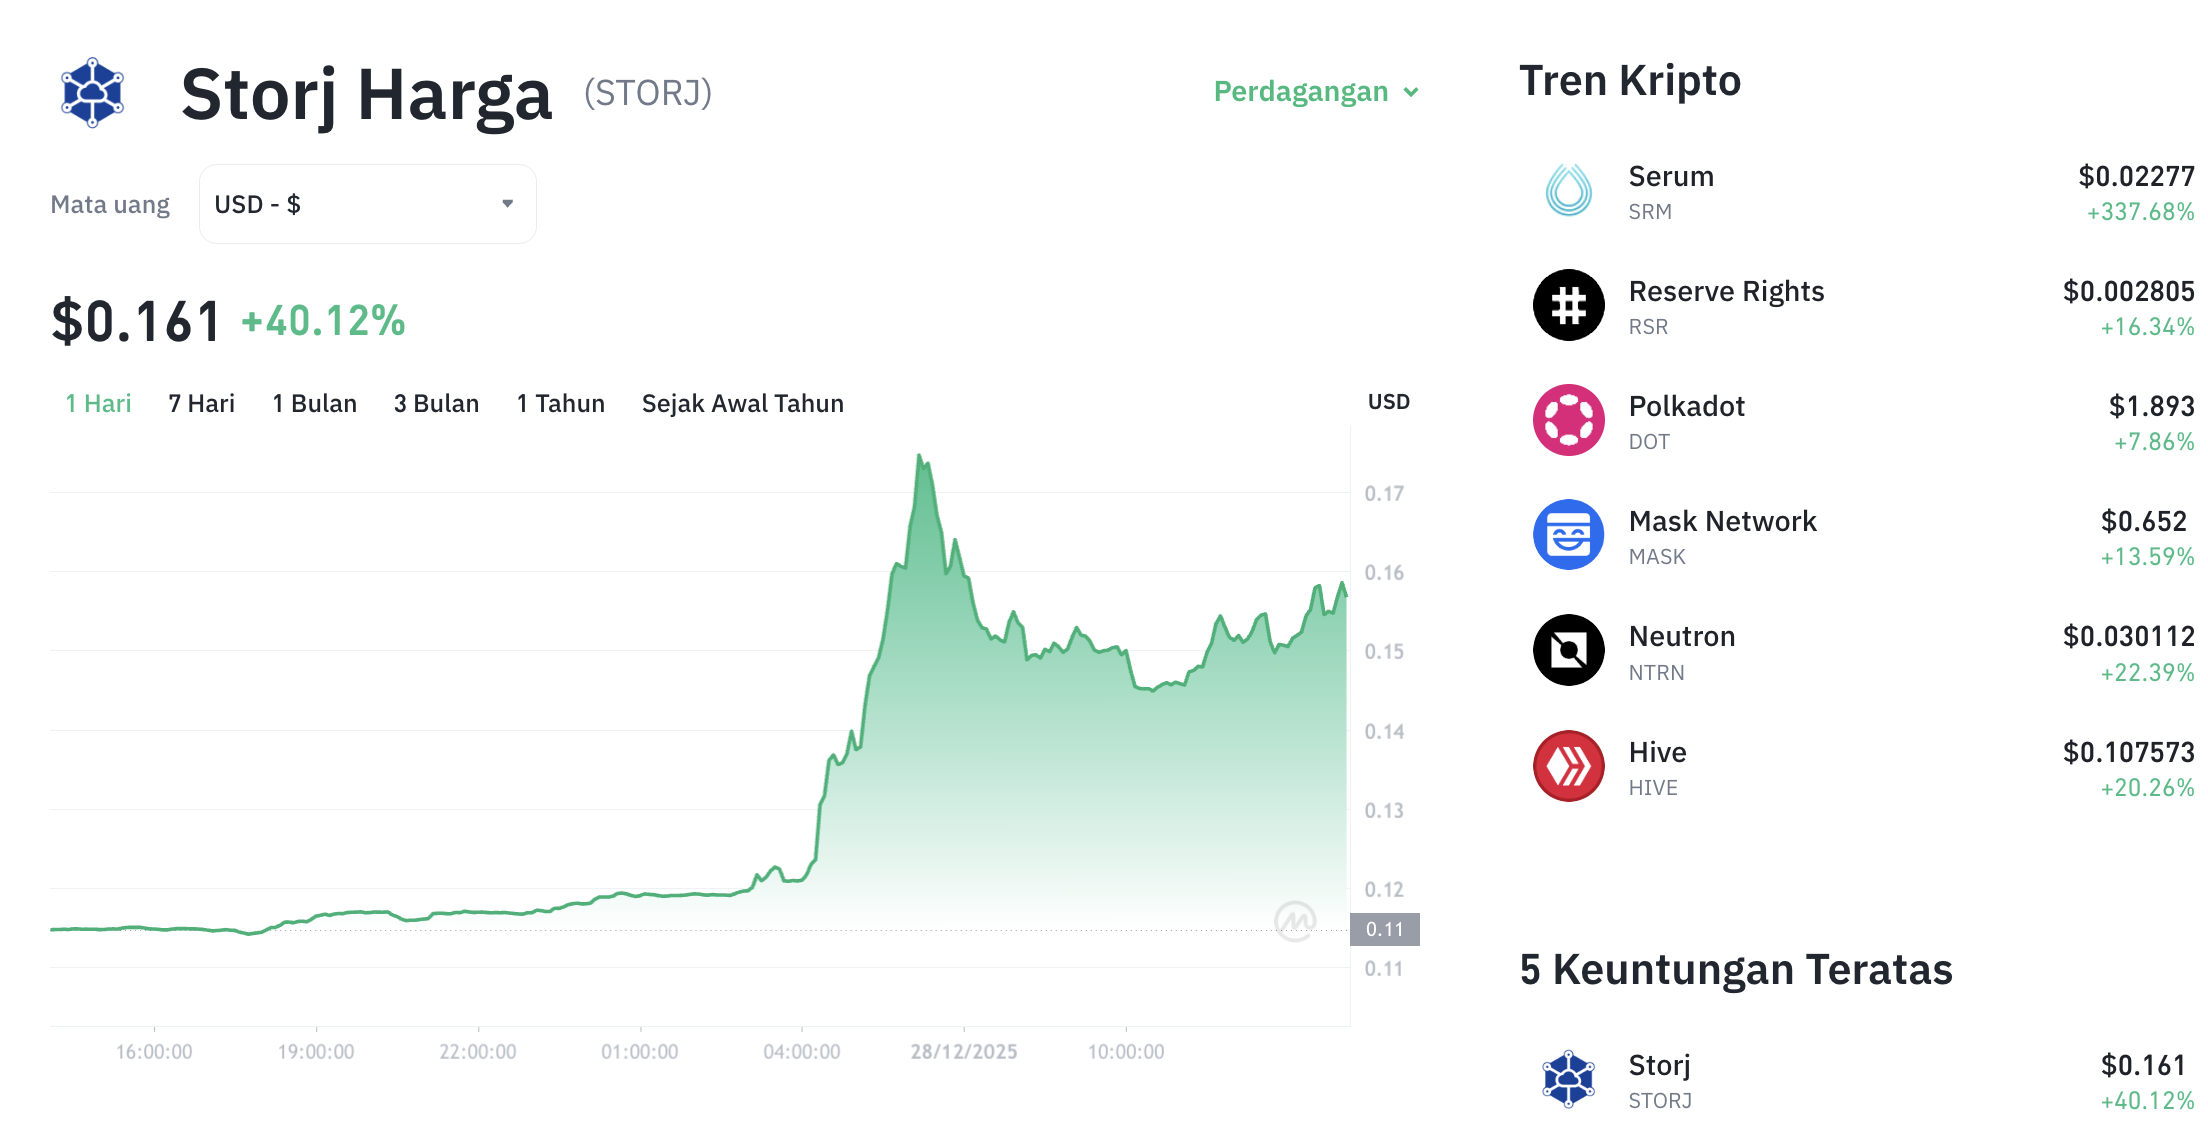2208x1138 pixels.
Task: Click the highlighted 0.11 price axis label
Action: (x=1385, y=929)
